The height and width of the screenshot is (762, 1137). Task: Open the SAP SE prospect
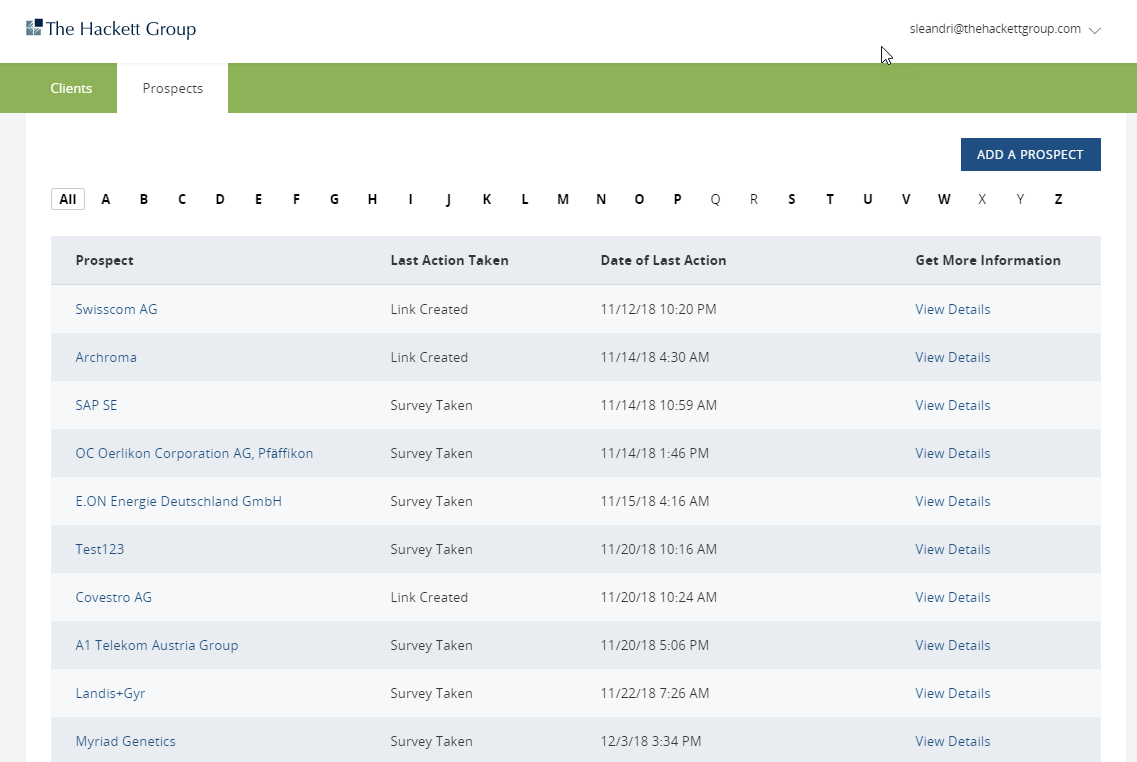point(96,405)
